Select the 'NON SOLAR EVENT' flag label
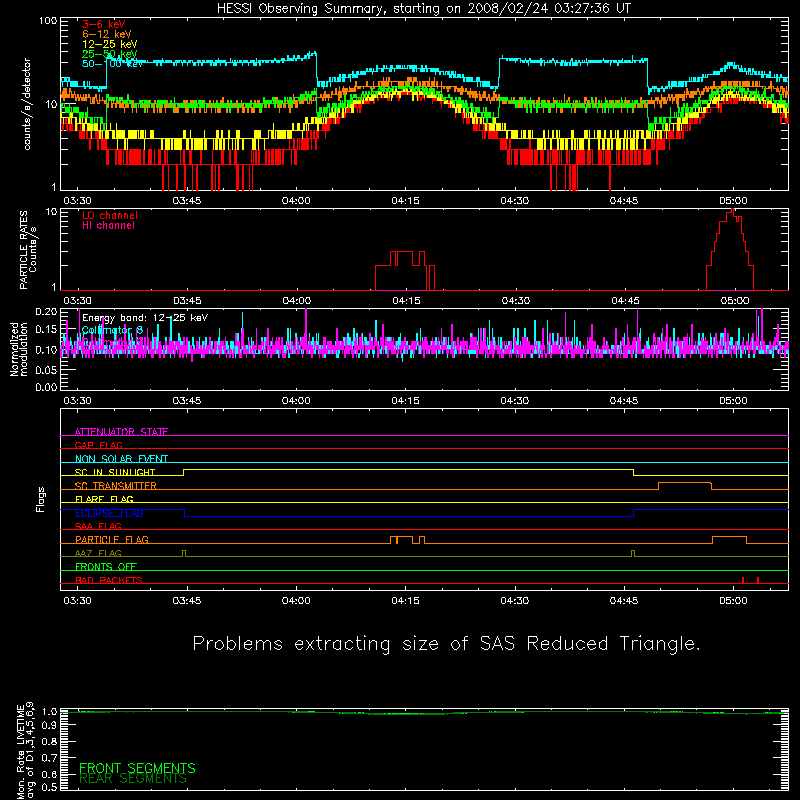The image size is (800, 800). [121, 459]
